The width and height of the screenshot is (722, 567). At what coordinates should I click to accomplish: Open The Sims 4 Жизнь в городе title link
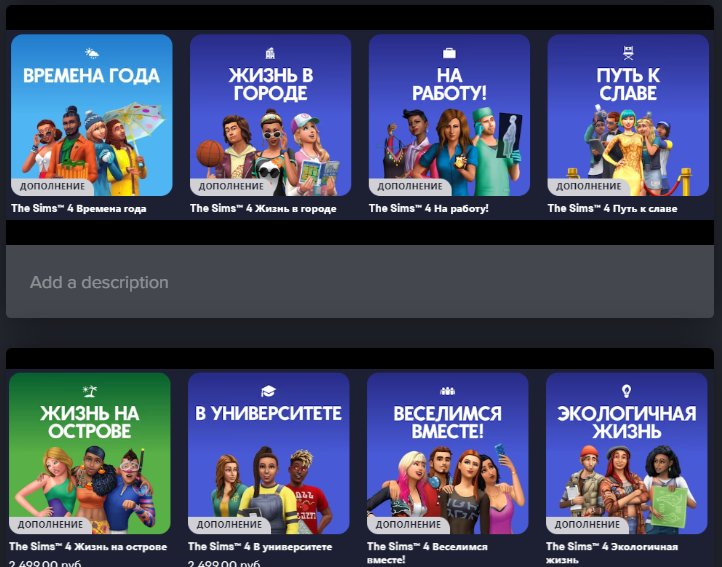[263, 209]
